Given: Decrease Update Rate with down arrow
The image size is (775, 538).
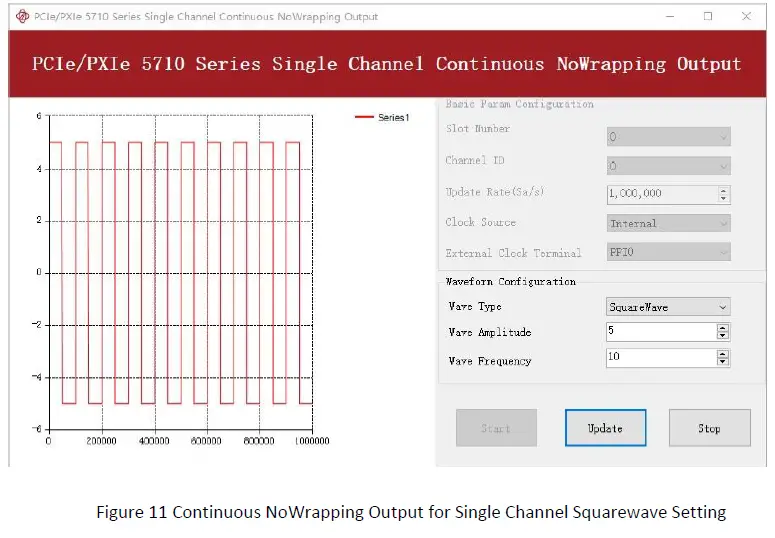Looking at the screenshot, I should (x=723, y=198).
